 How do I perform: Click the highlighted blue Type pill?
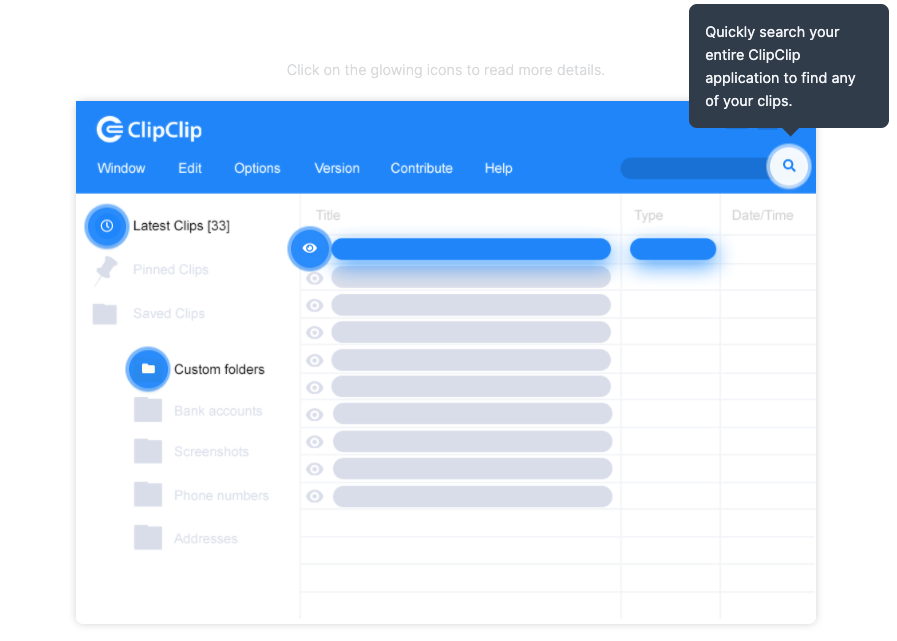tap(673, 249)
